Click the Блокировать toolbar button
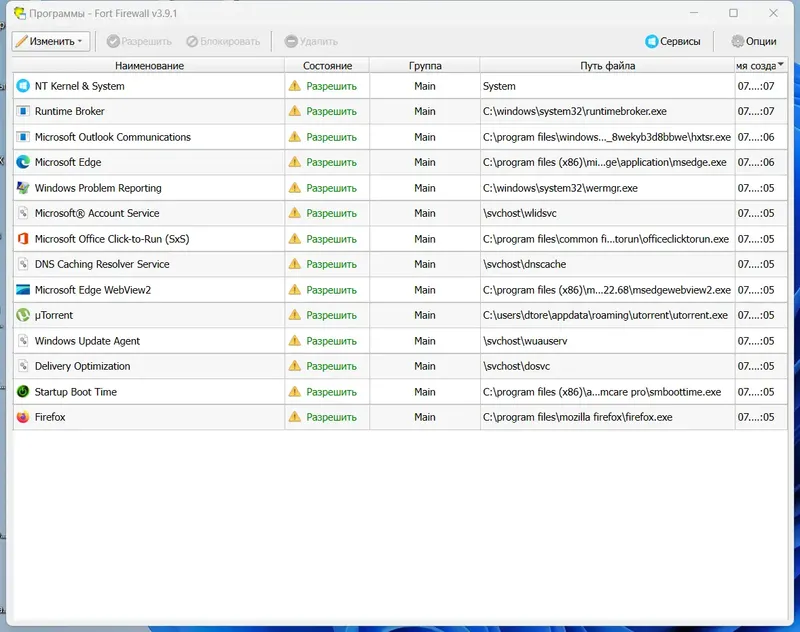Image resolution: width=800 pixels, height=632 pixels. click(x=223, y=41)
